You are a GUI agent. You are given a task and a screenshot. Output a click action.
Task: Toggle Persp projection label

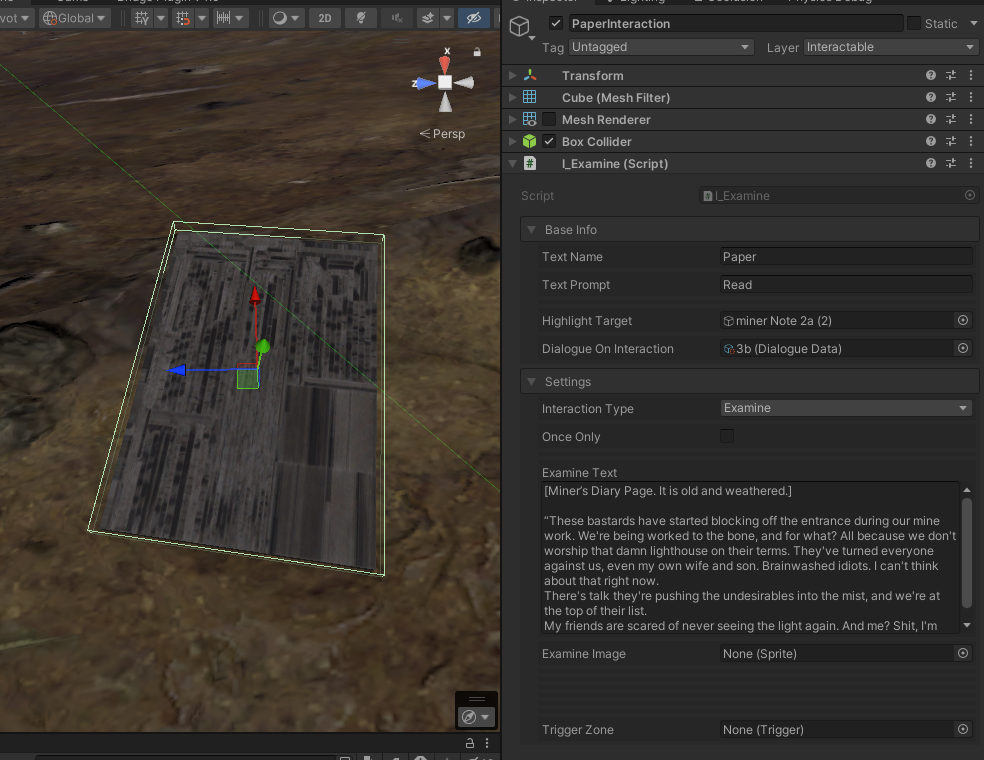click(442, 134)
